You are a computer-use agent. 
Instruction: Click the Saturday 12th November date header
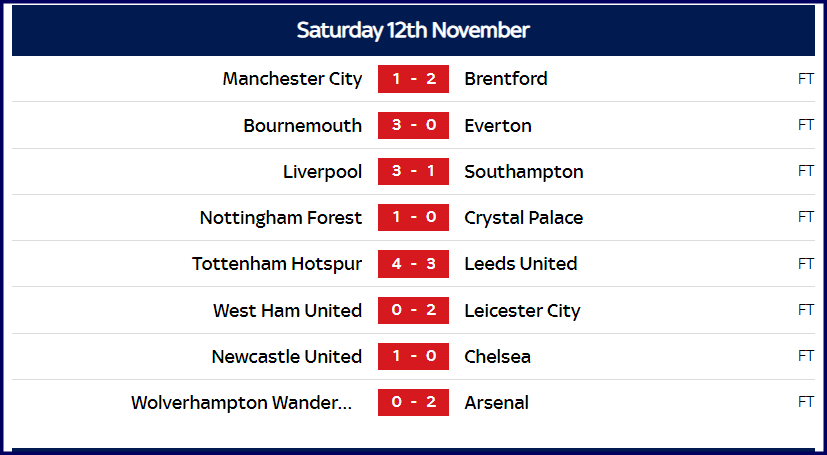click(x=413, y=31)
